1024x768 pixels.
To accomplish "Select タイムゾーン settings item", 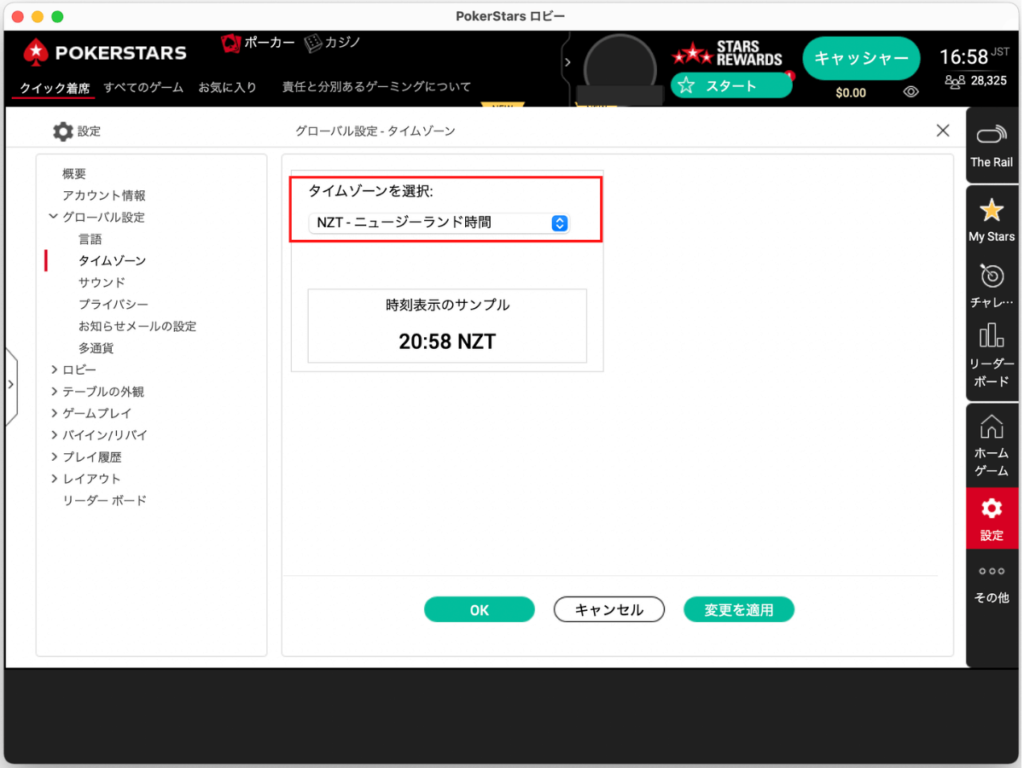I will click(x=112, y=261).
